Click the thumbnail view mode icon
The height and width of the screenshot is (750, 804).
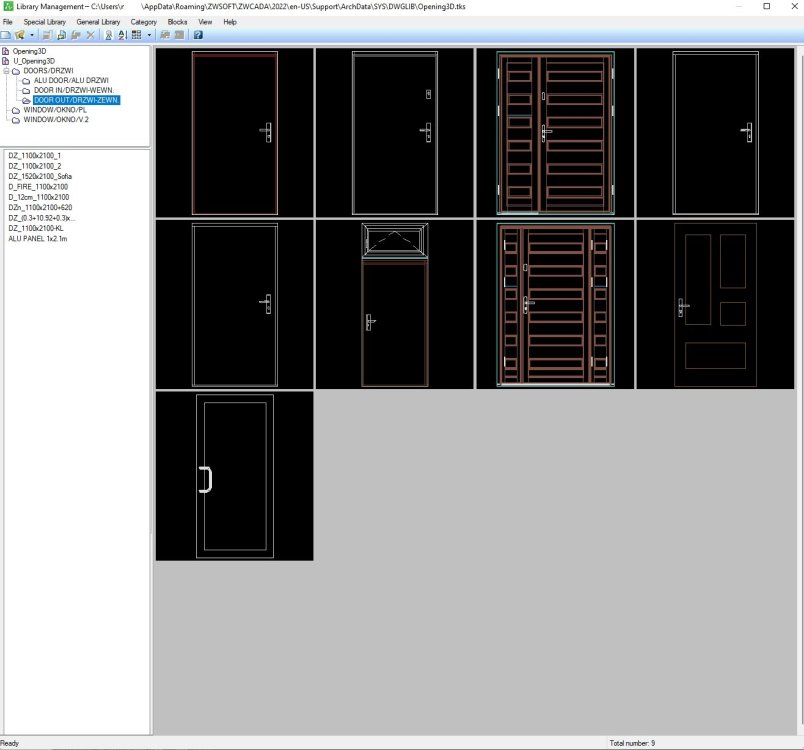pos(137,35)
